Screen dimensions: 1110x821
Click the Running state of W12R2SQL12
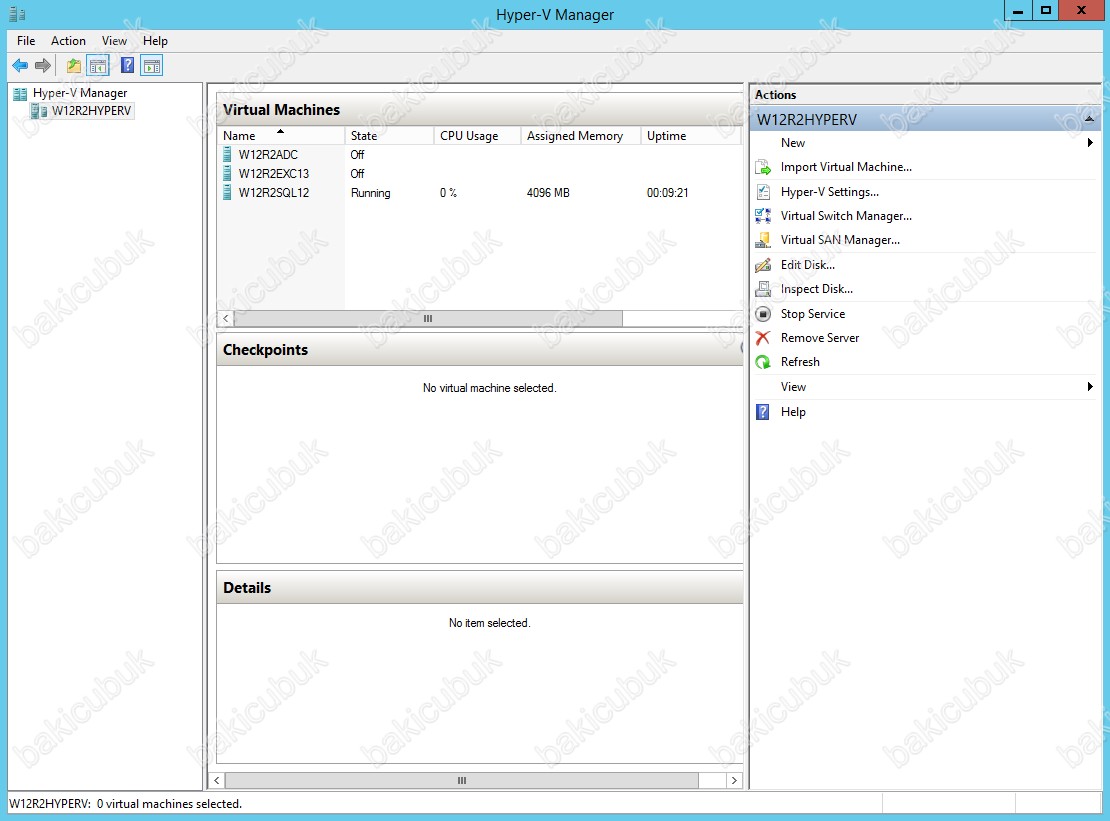click(x=370, y=193)
